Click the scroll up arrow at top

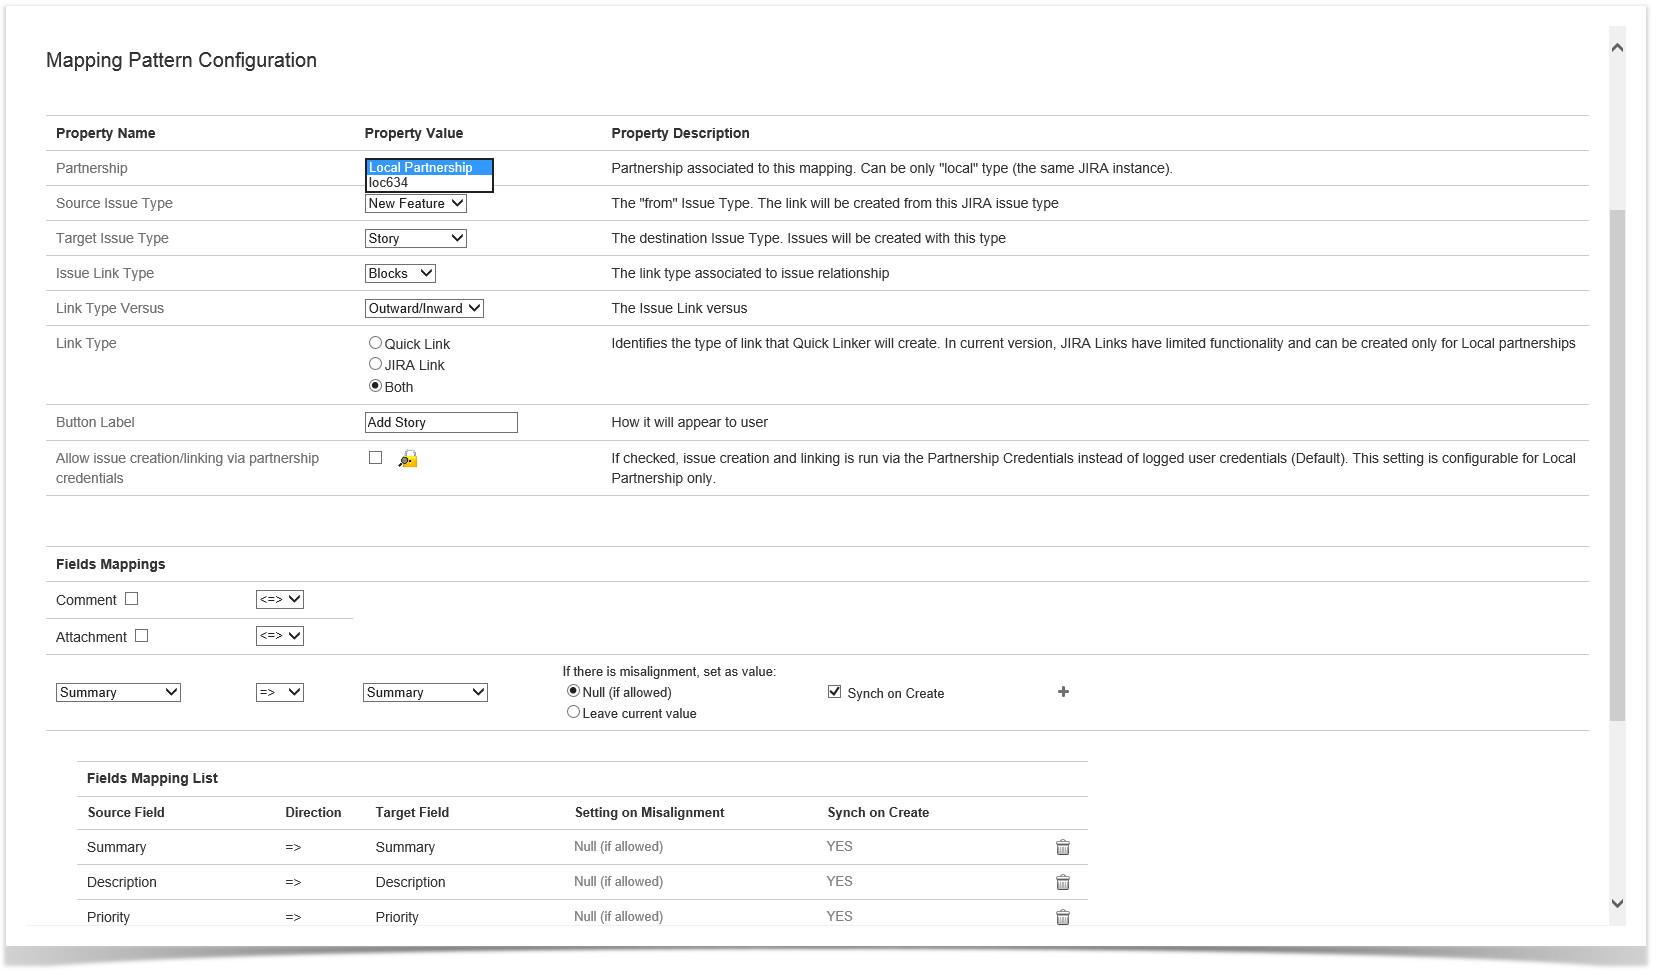pyautogui.click(x=1617, y=47)
